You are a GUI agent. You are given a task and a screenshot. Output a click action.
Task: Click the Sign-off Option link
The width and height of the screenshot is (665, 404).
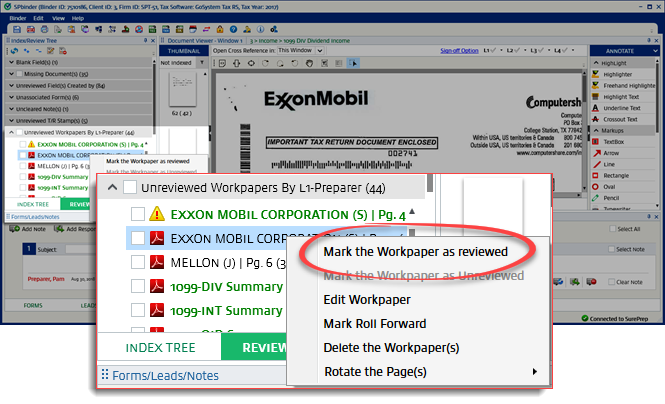459,51
